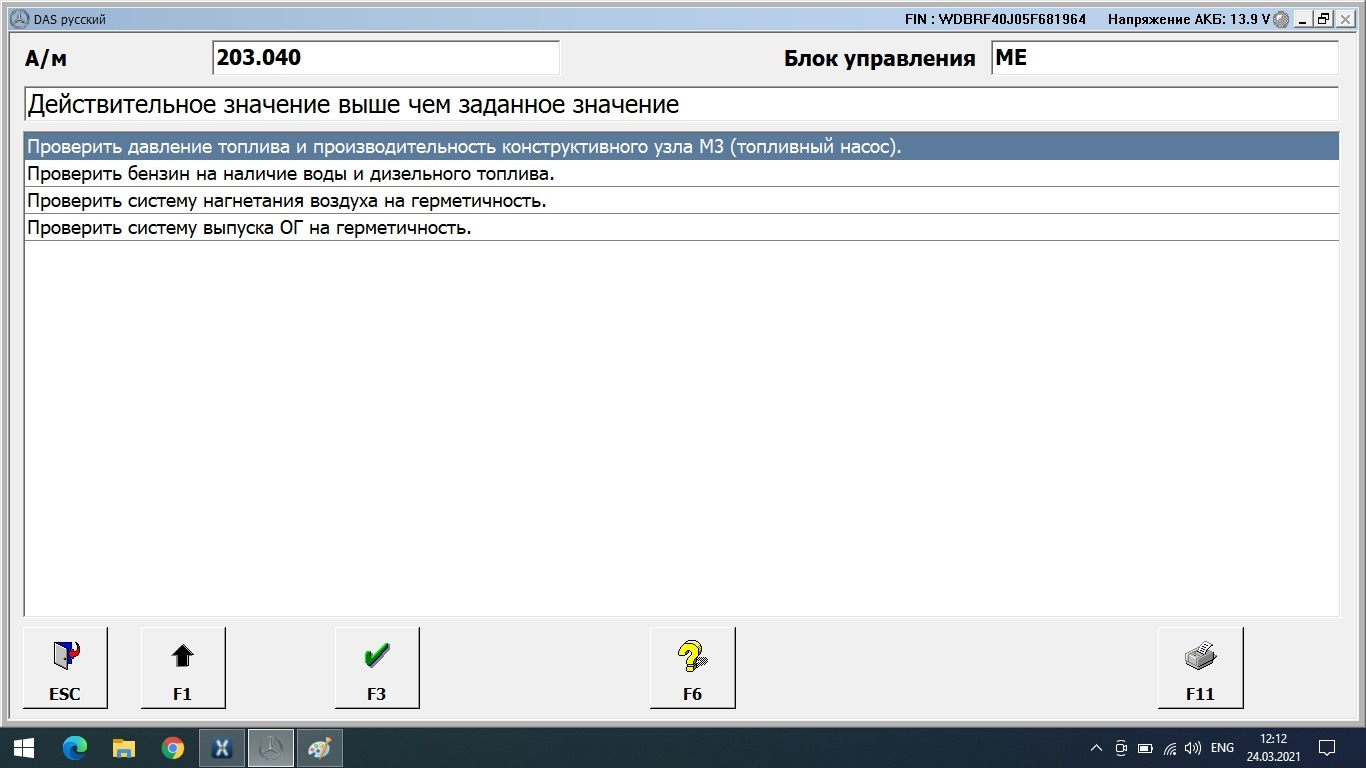The width and height of the screenshot is (1366, 768).
Task: Open the notification center
Action: pos(1327,747)
